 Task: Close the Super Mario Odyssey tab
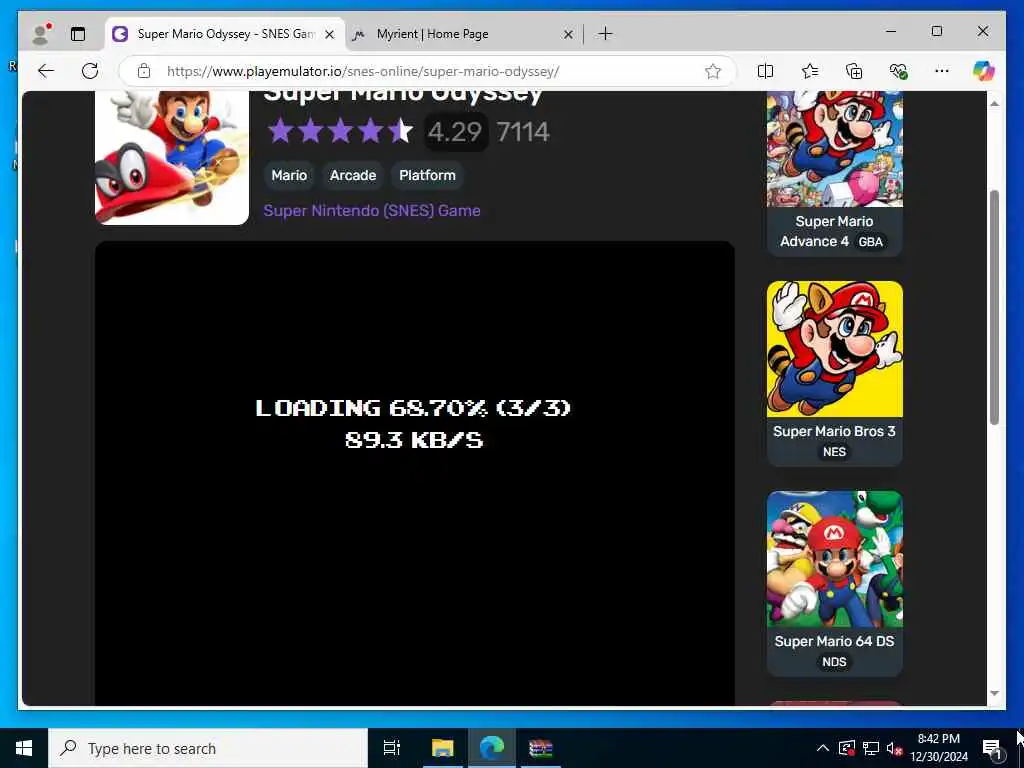pyautogui.click(x=330, y=35)
